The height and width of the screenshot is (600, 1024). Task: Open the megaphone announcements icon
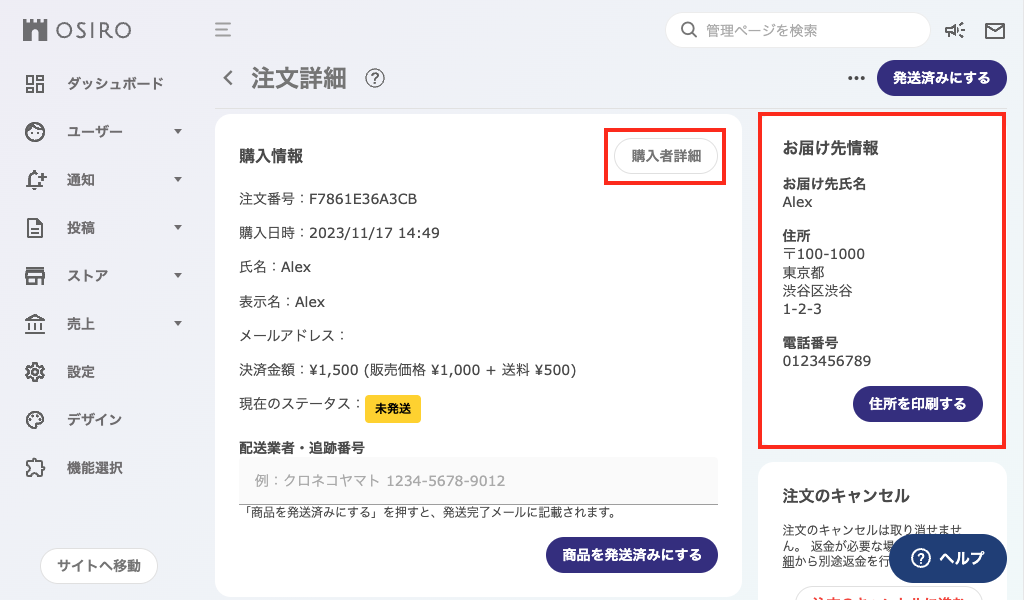click(955, 30)
